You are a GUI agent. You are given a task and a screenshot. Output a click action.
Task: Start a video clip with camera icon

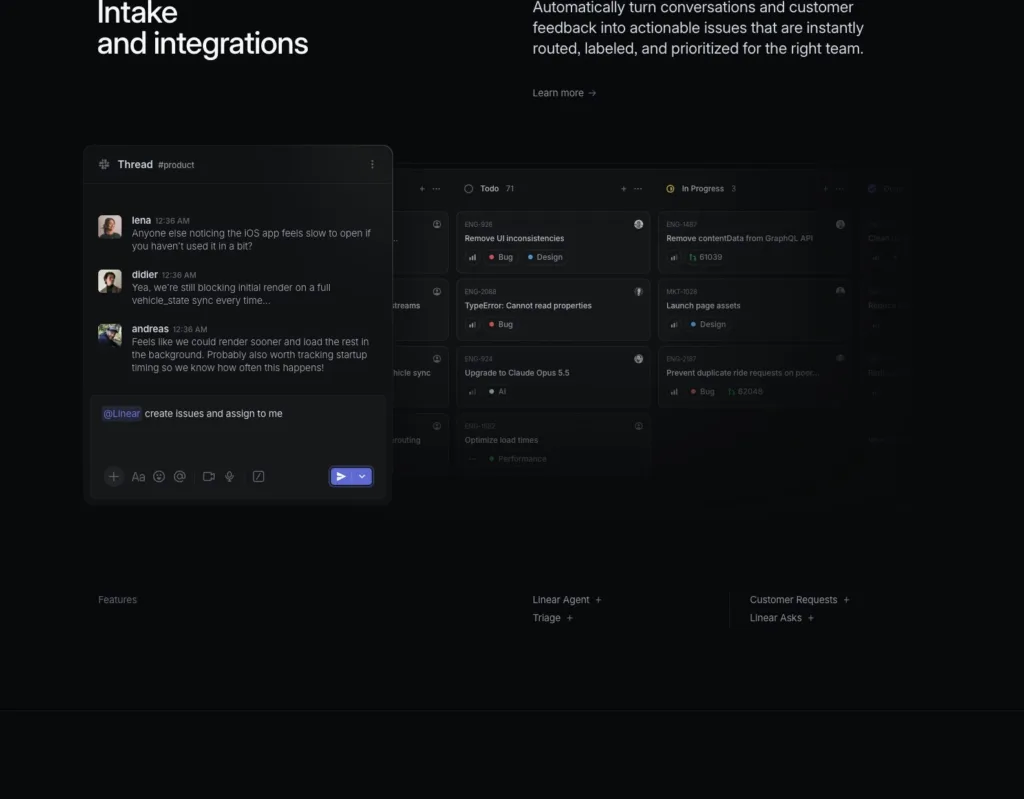(x=209, y=477)
